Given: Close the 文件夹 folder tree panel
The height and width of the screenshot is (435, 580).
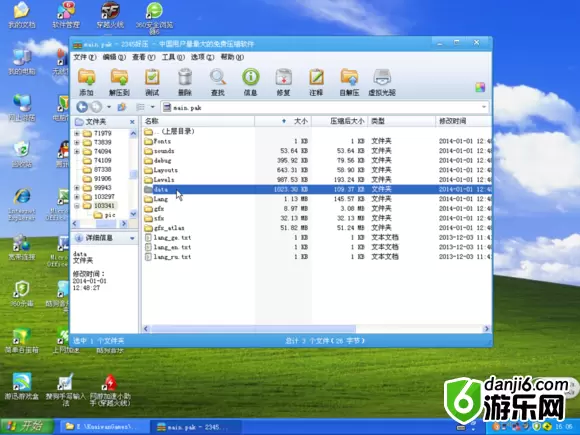Looking at the screenshot, I should tap(132, 122).
